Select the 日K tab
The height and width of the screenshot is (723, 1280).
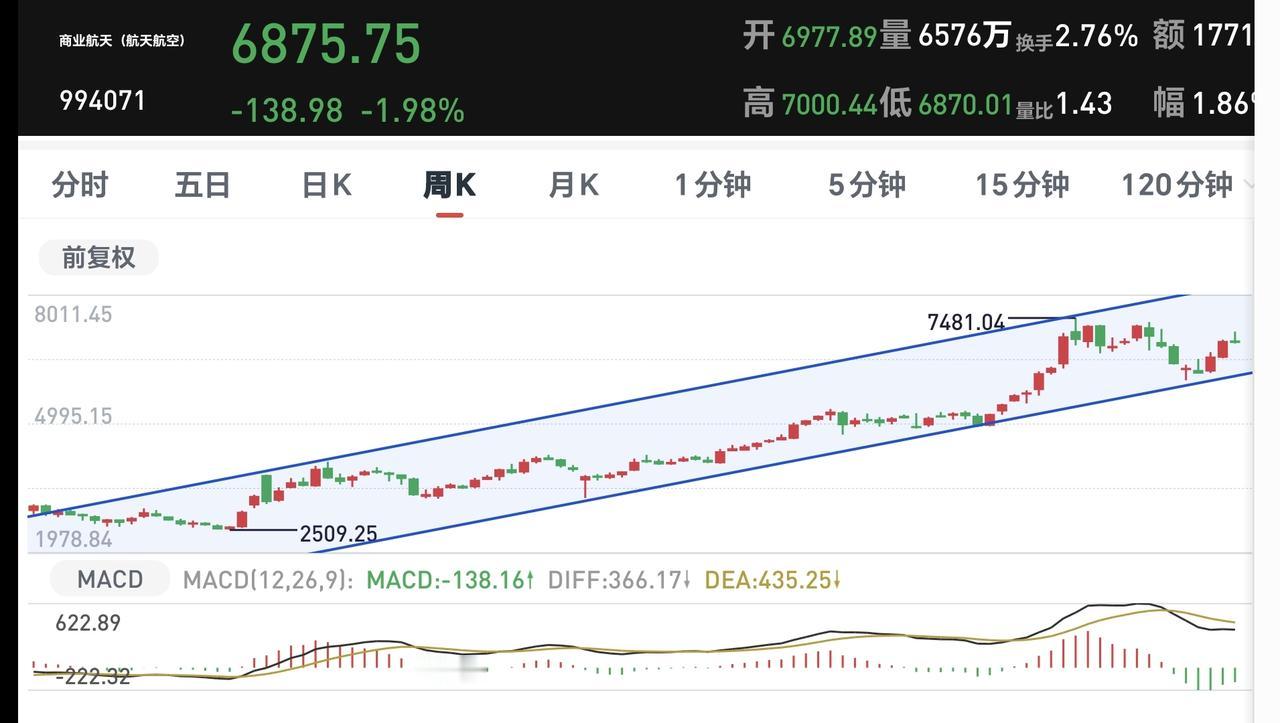click(x=326, y=185)
